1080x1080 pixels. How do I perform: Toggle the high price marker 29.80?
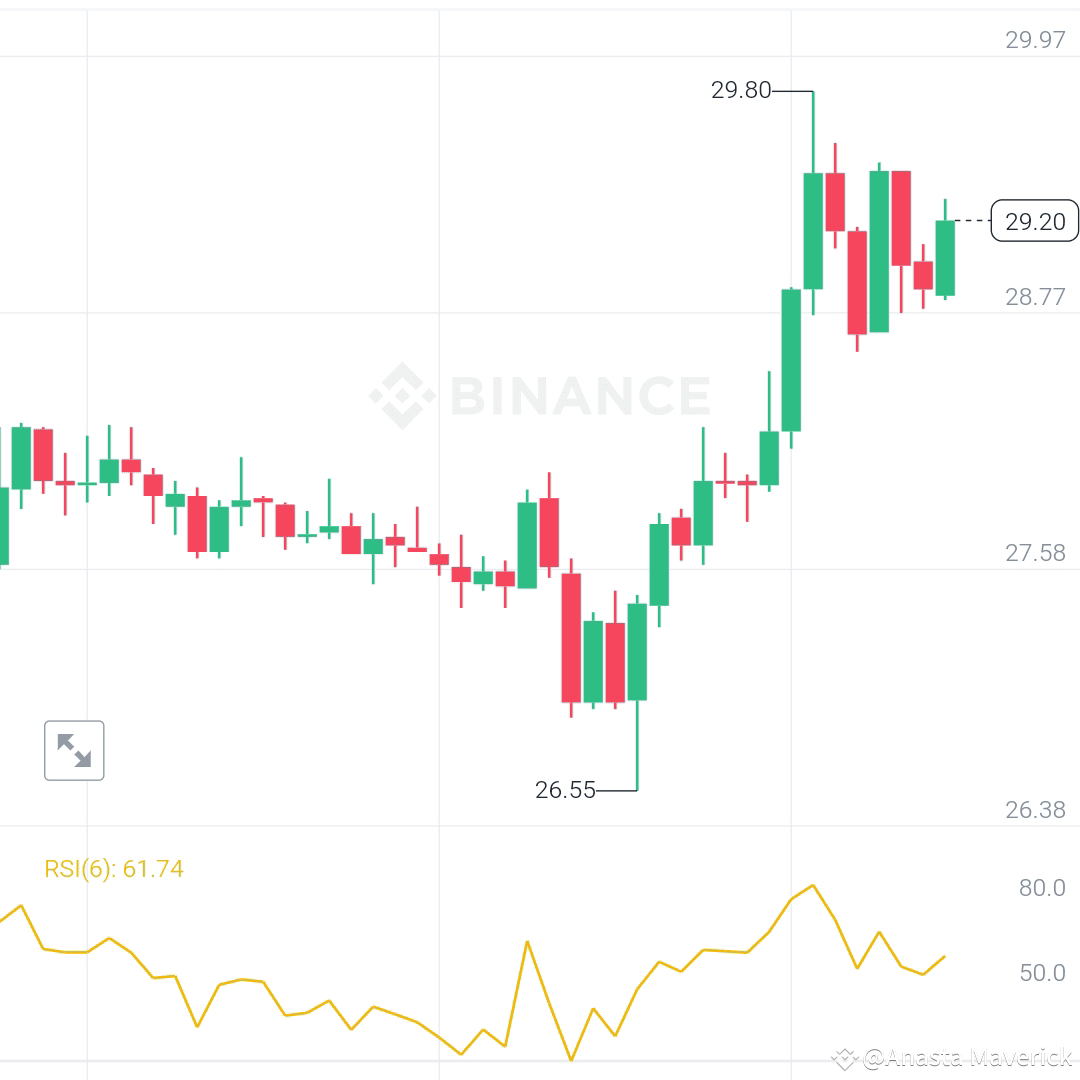pyautogui.click(x=742, y=91)
